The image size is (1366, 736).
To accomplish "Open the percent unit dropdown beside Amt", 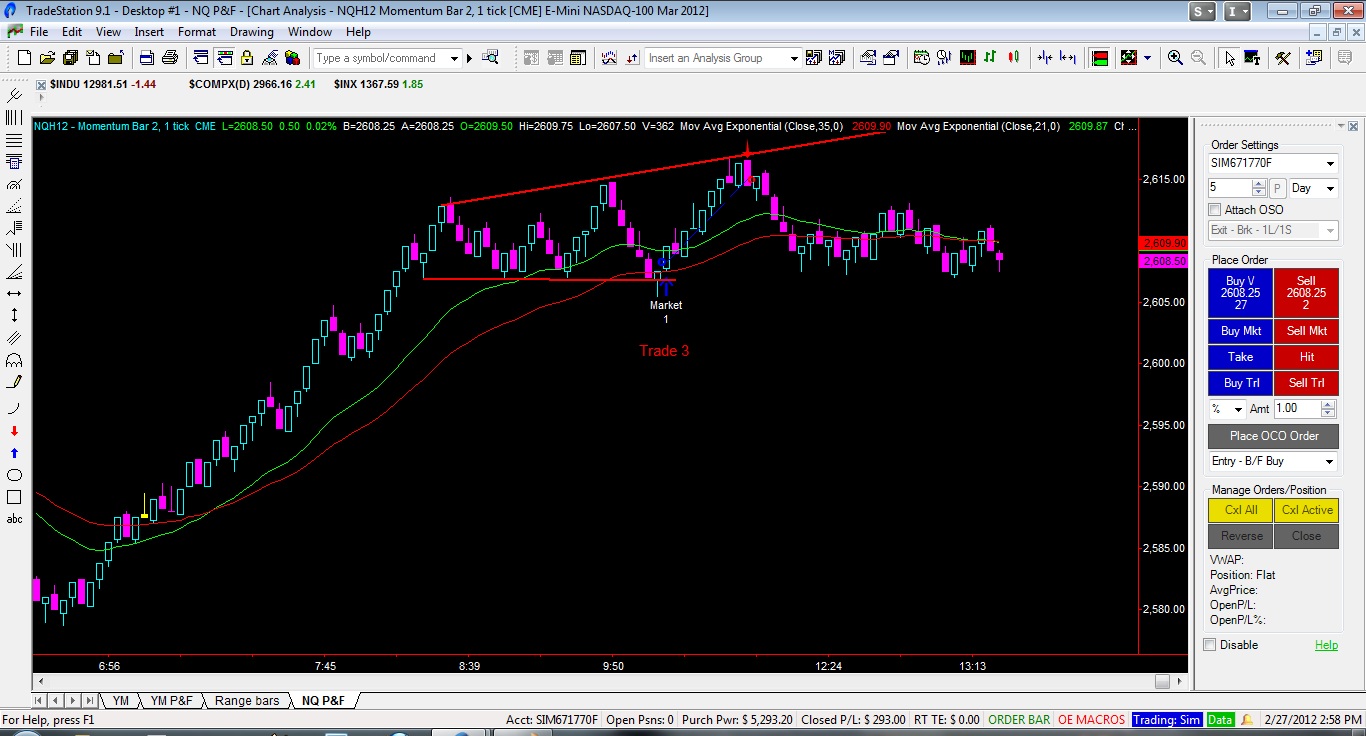I will pos(1239,409).
